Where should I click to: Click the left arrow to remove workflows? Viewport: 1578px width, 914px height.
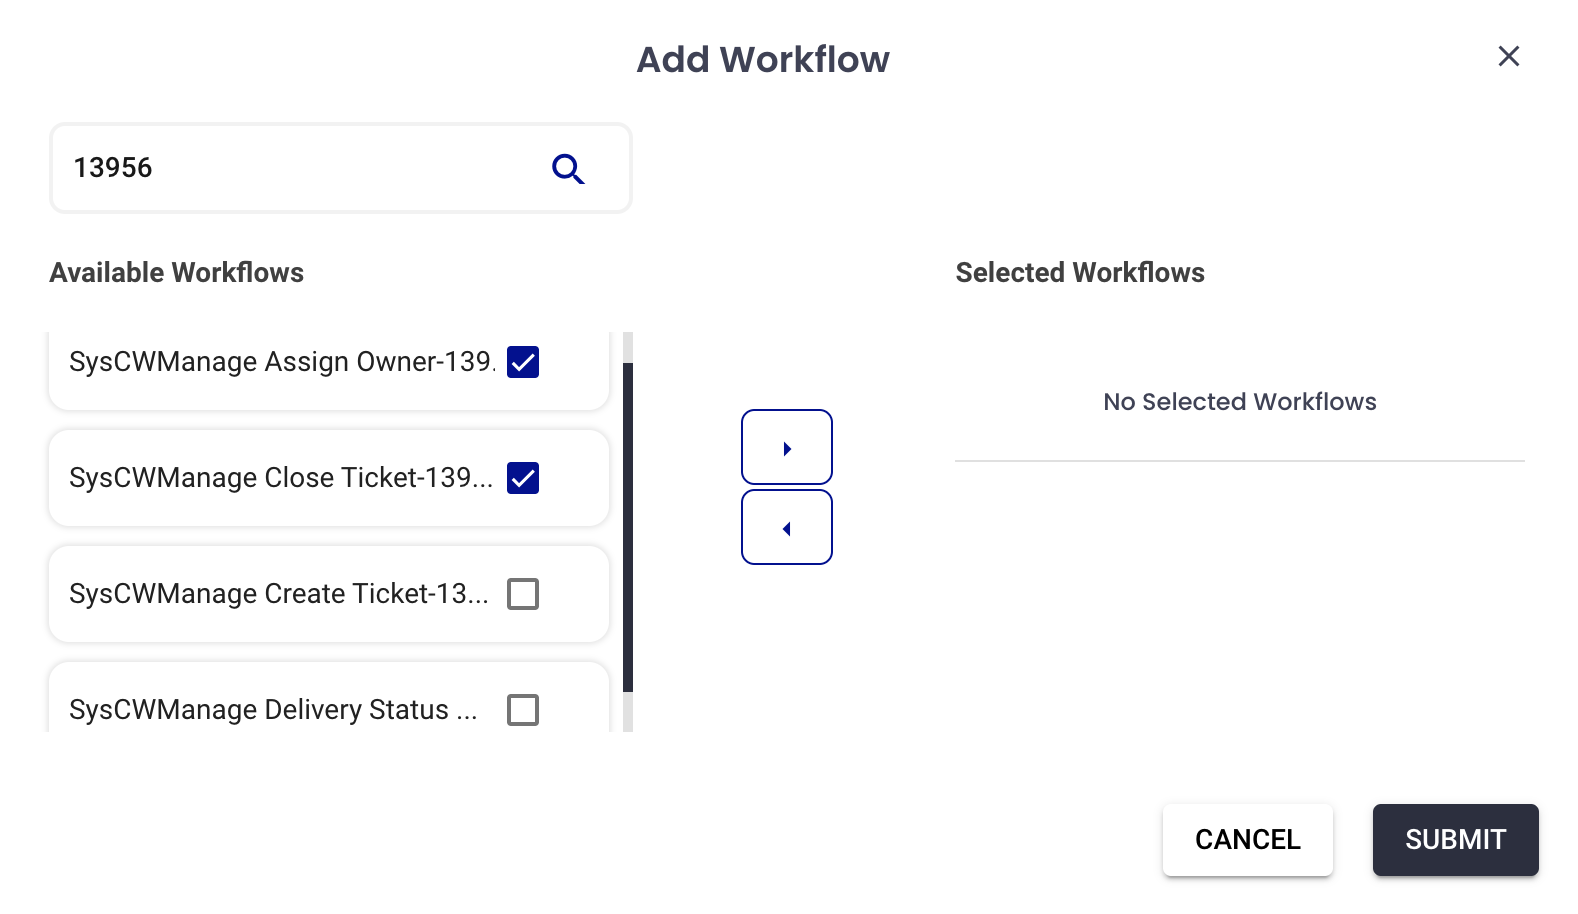point(787,528)
